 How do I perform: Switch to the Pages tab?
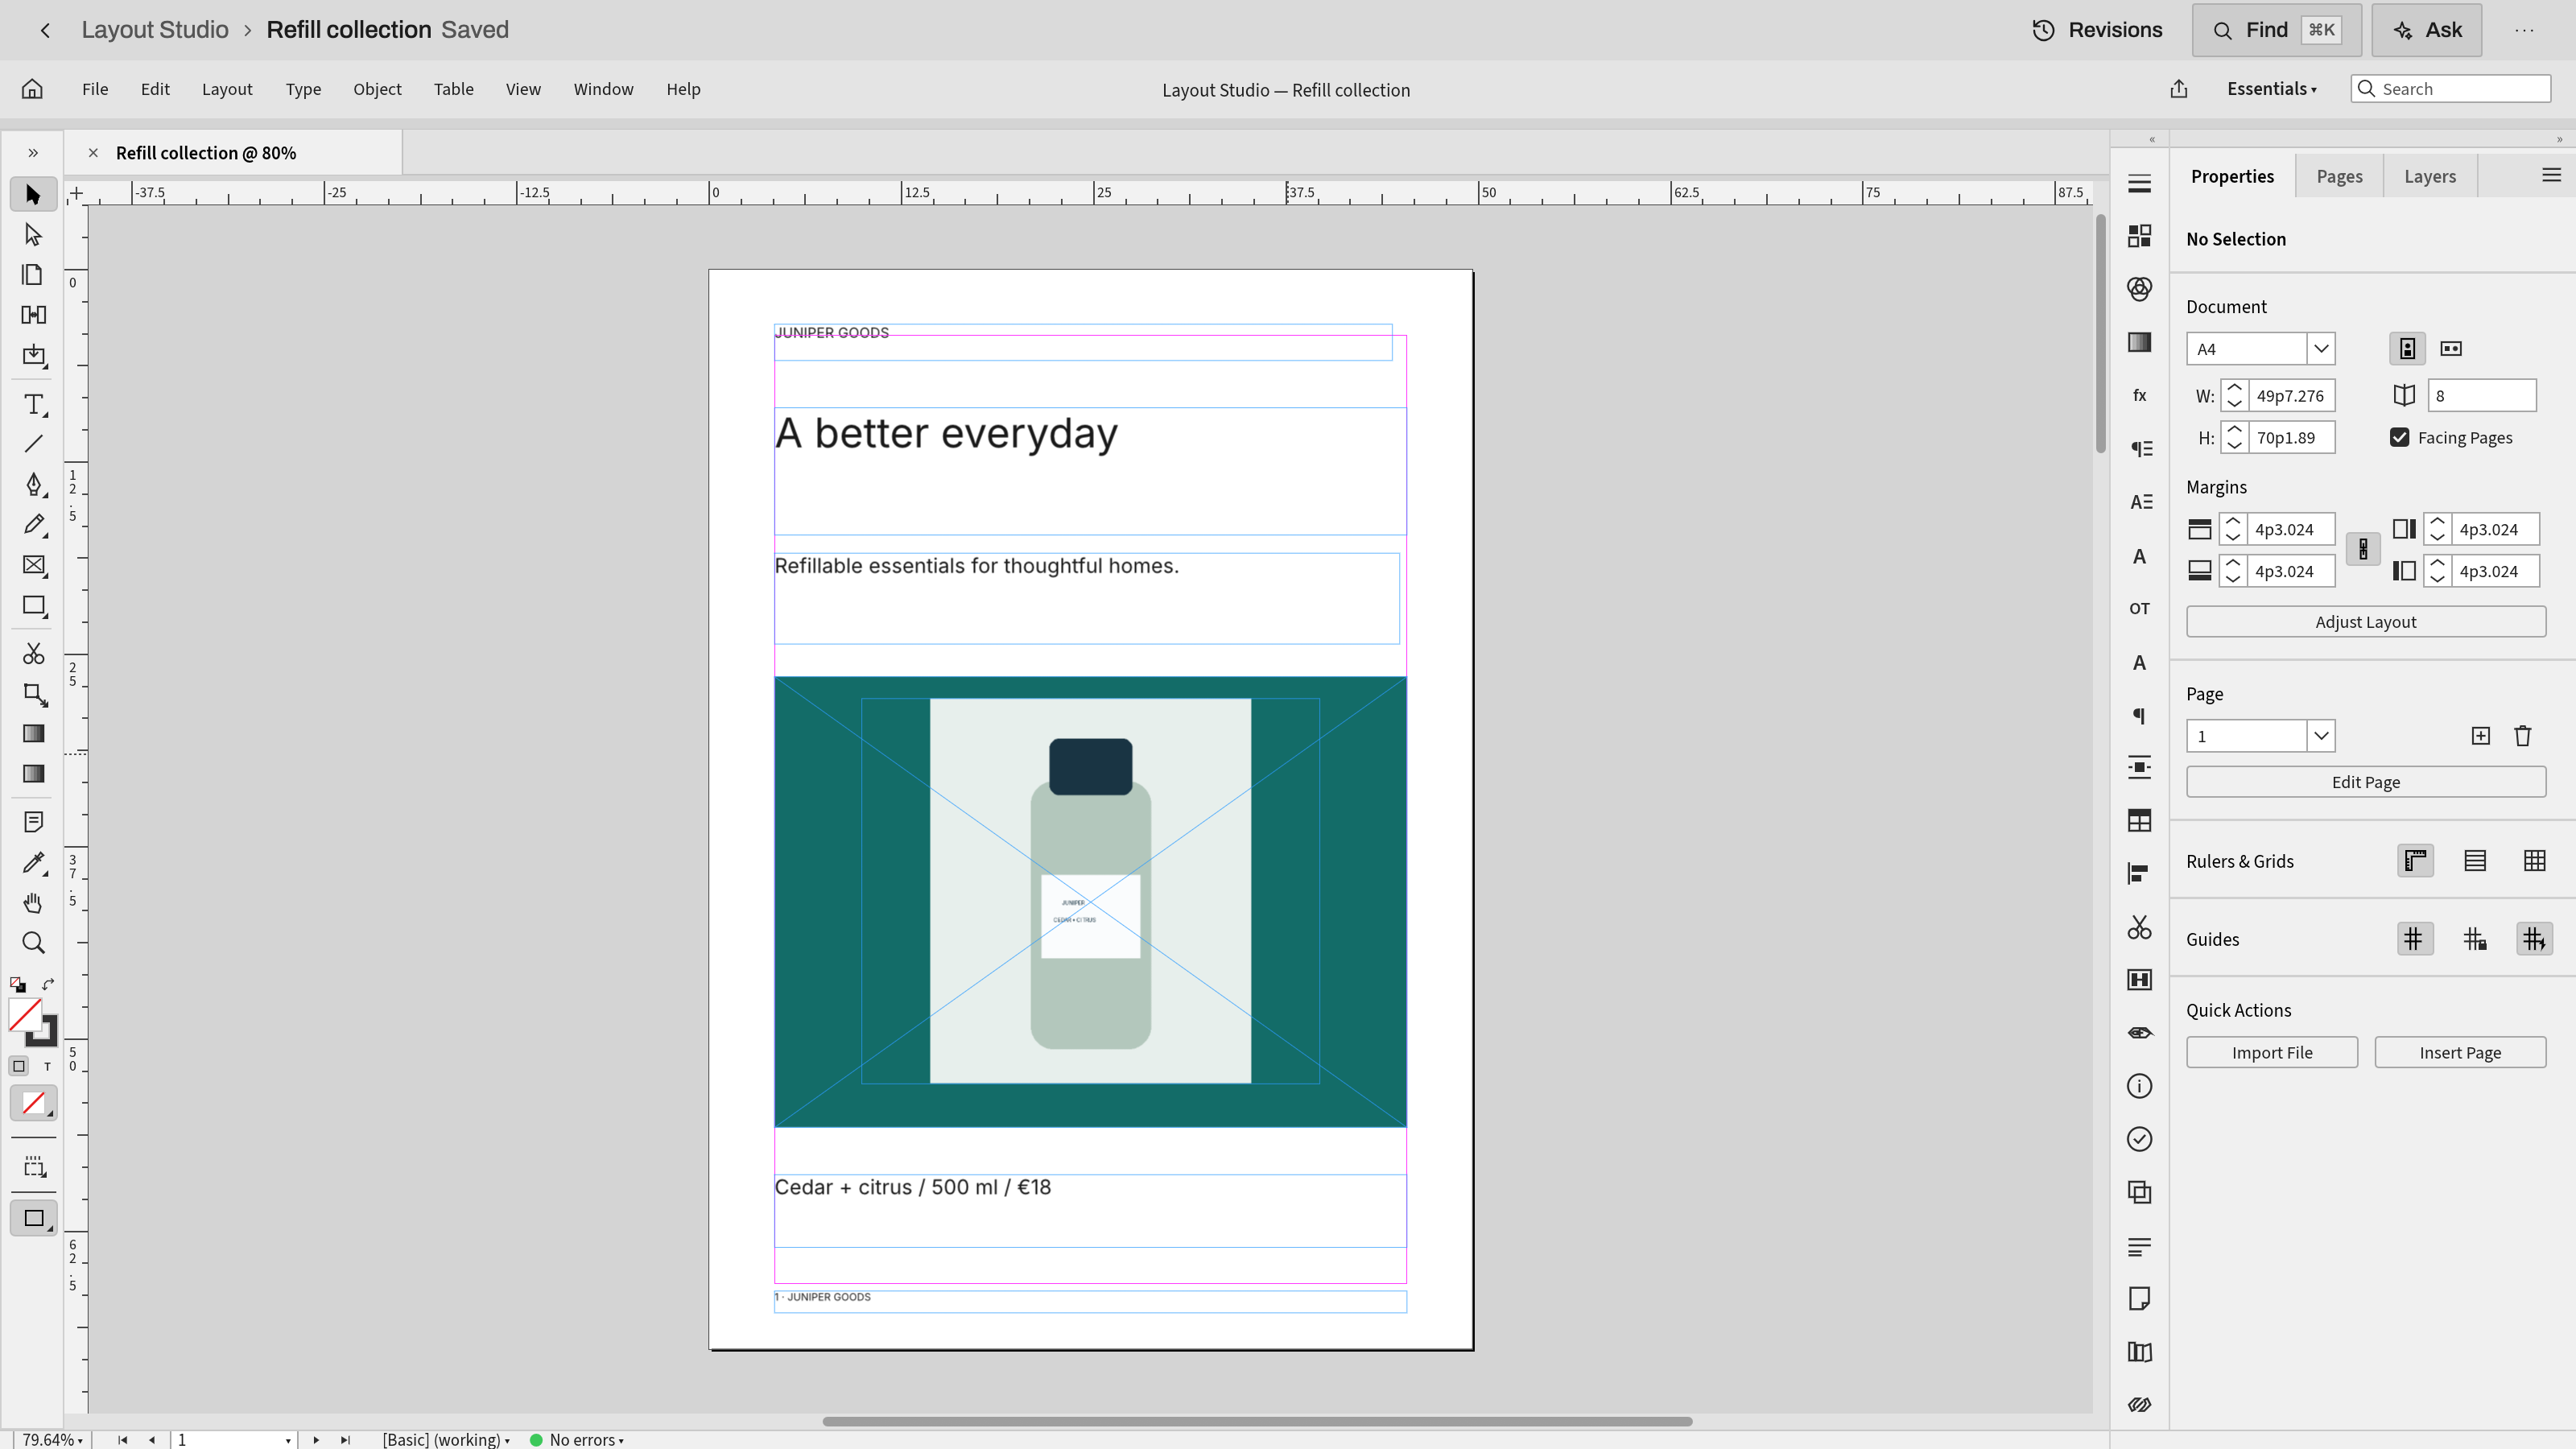tap(2339, 176)
